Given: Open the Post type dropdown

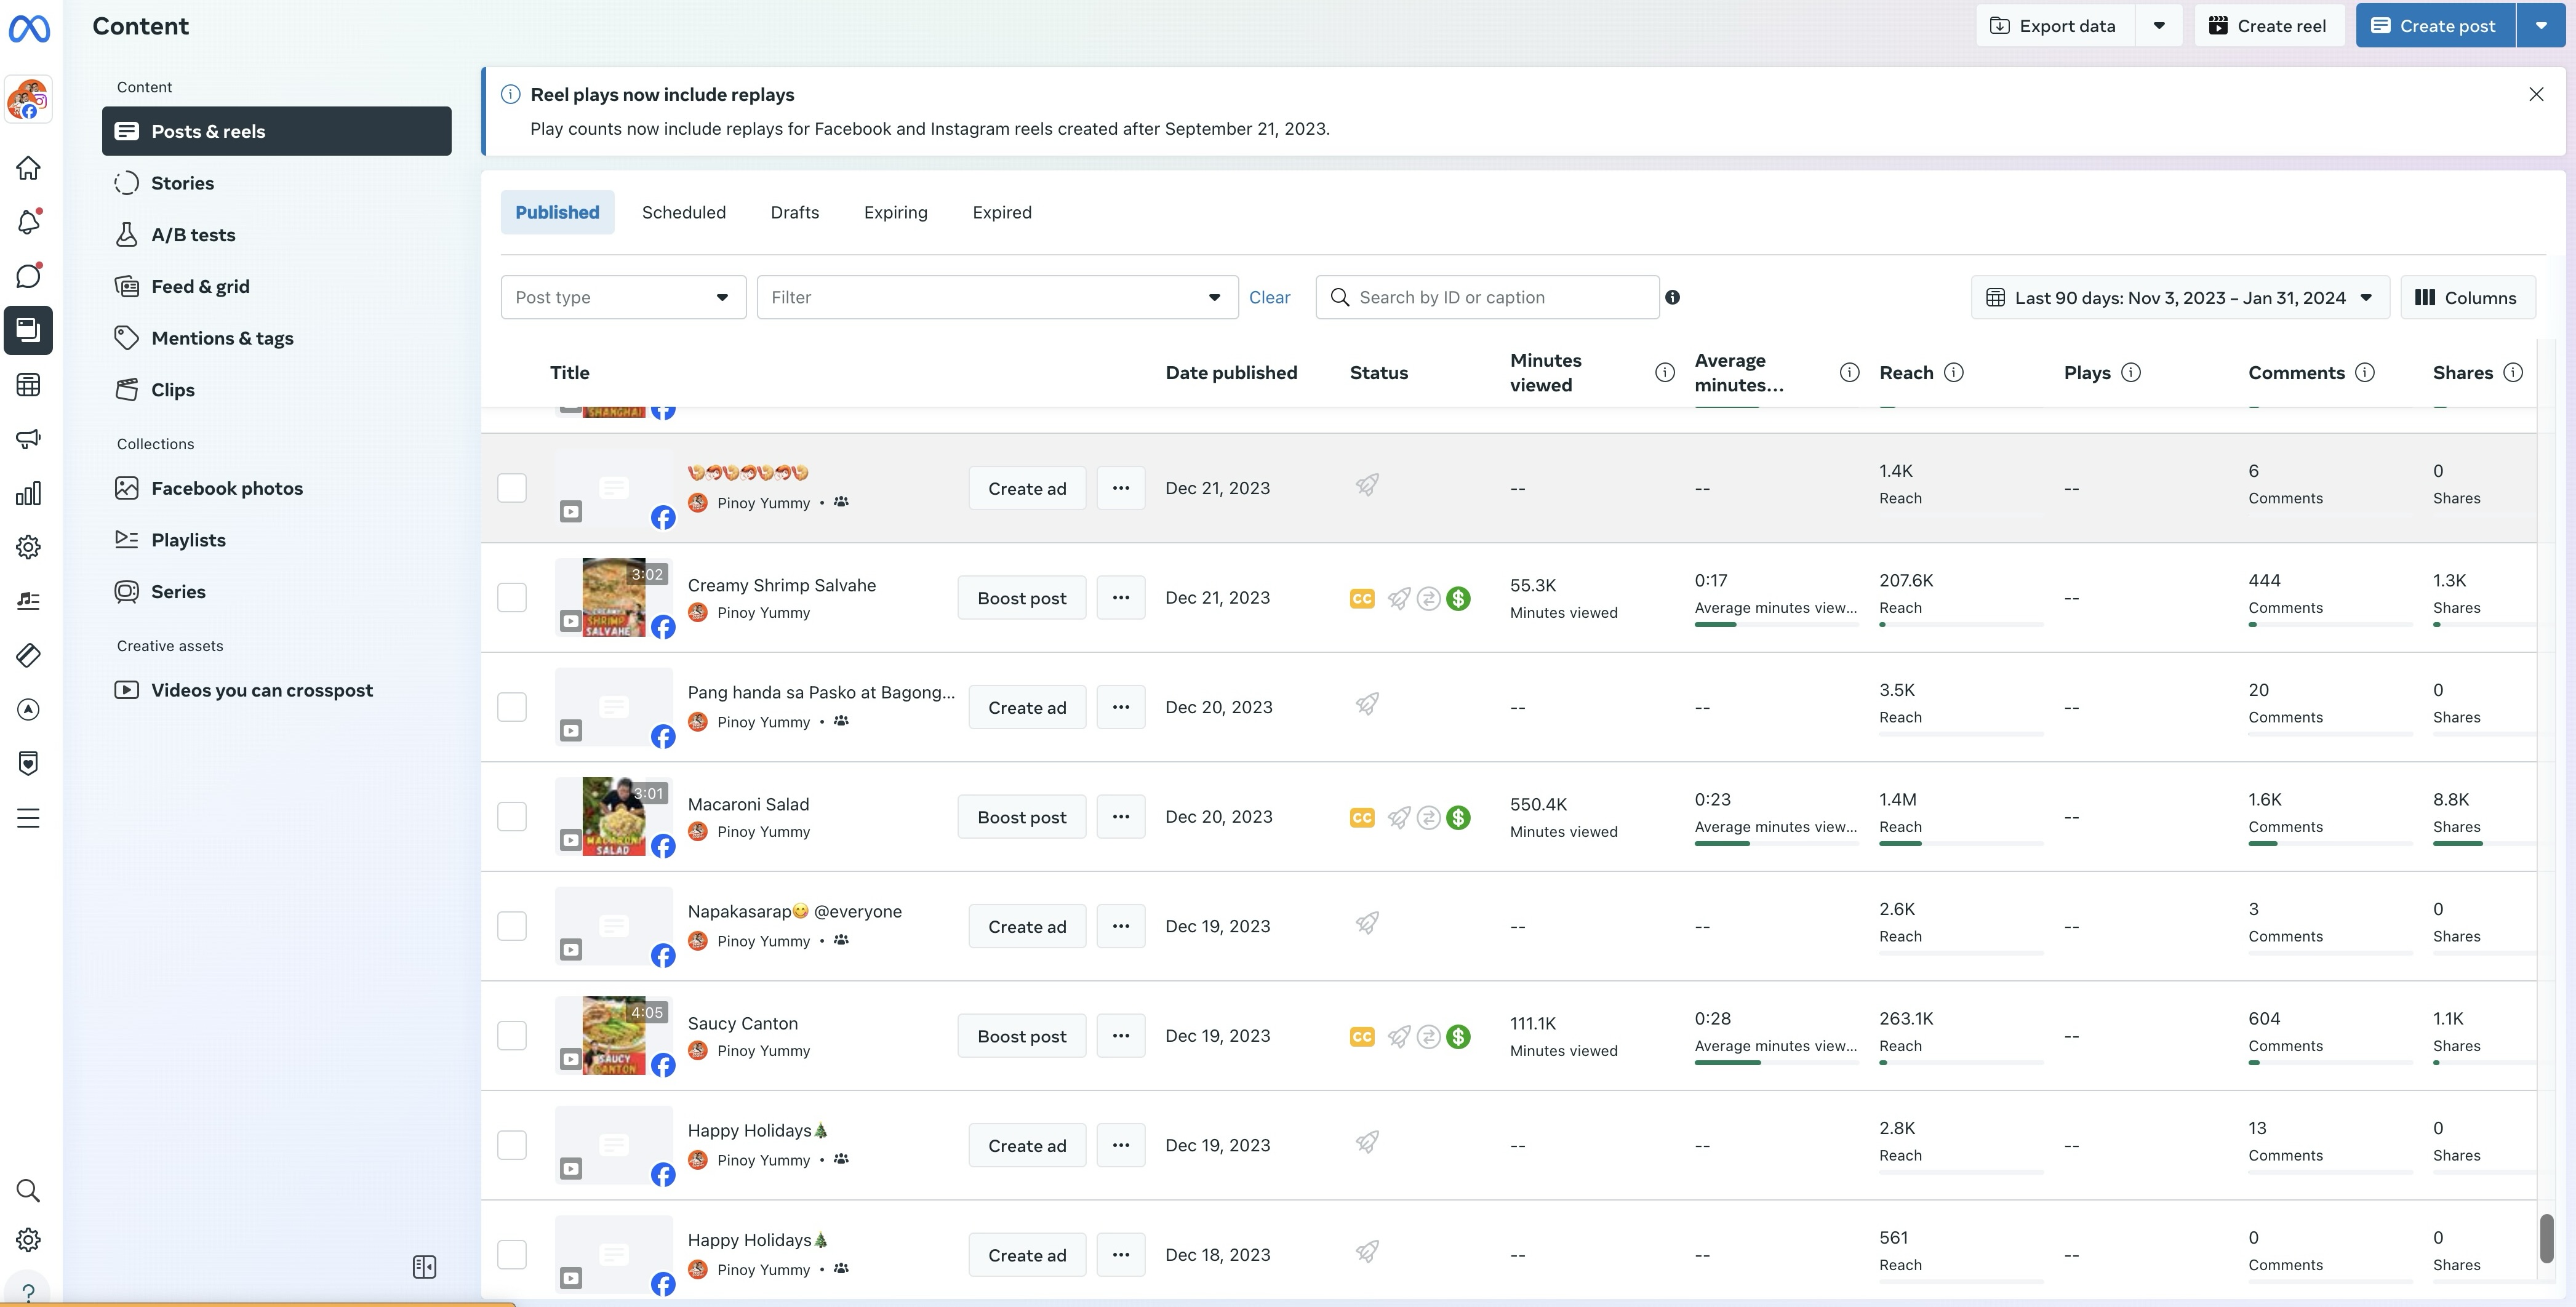Looking at the screenshot, I should (x=622, y=297).
